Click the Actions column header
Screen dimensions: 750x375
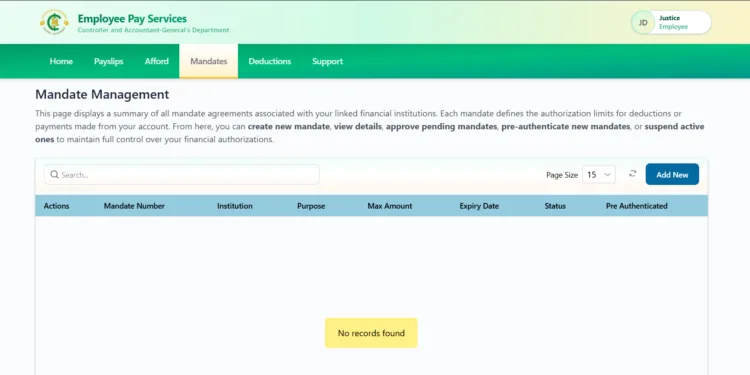[x=56, y=206]
